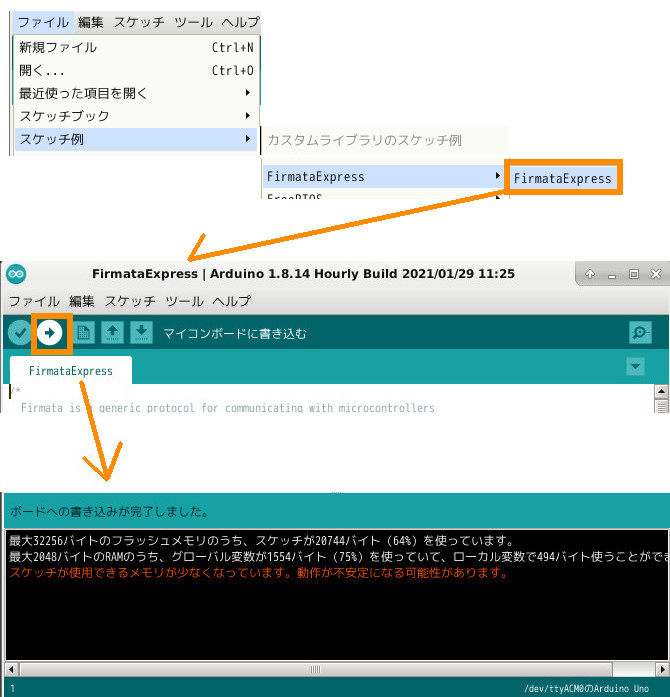Open ファイル menu in Arduino window
This screenshot has width=670, height=697.
tap(34, 301)
